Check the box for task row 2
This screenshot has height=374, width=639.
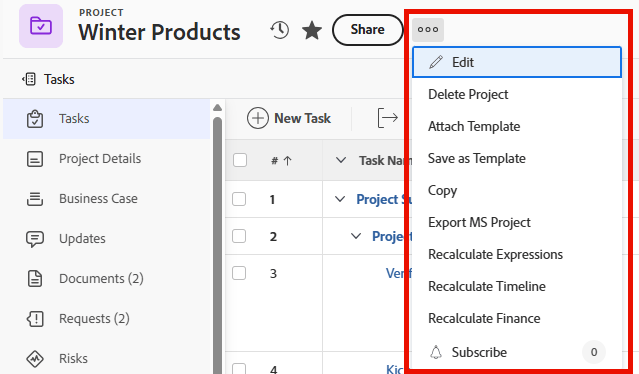(x=239, y=236)
